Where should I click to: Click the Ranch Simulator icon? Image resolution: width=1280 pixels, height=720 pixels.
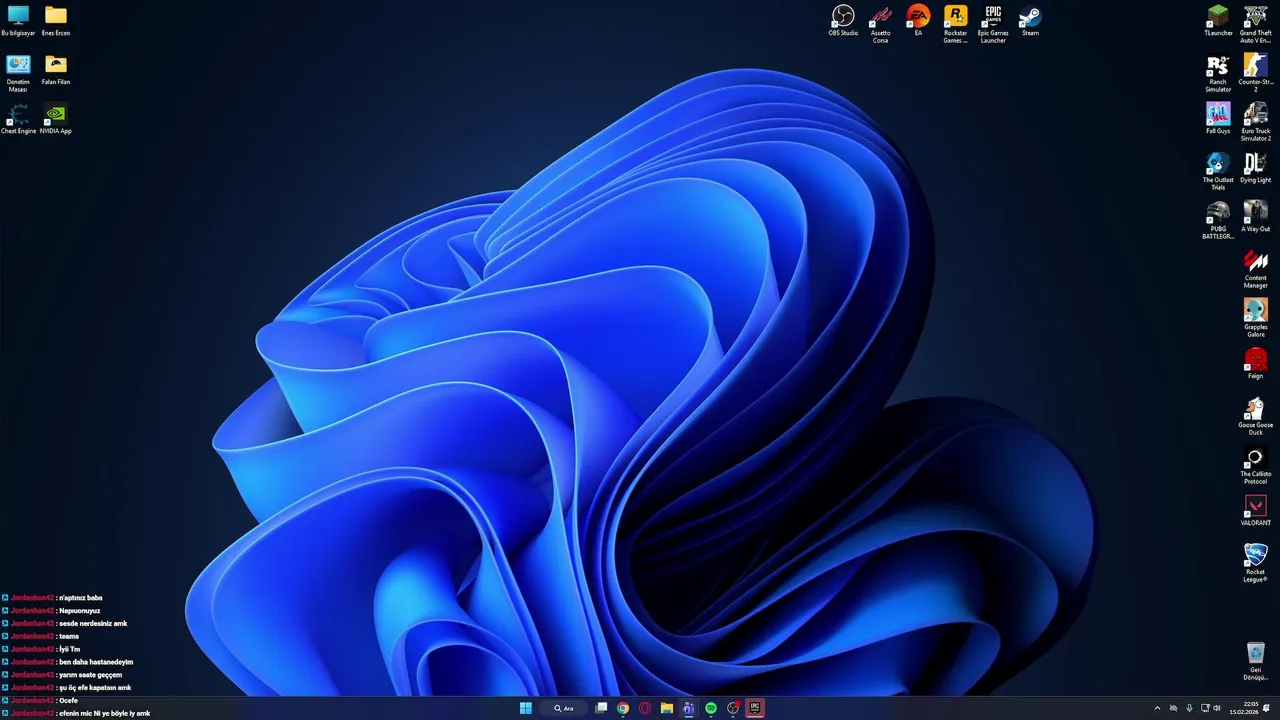pos(1218,73)
